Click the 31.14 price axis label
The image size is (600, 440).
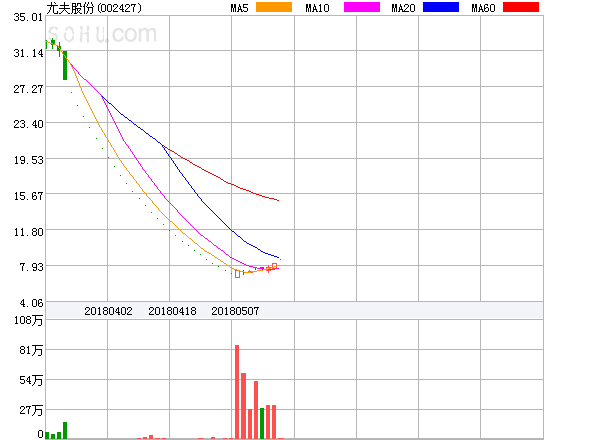pyautogui.click(x=28, y=53)
